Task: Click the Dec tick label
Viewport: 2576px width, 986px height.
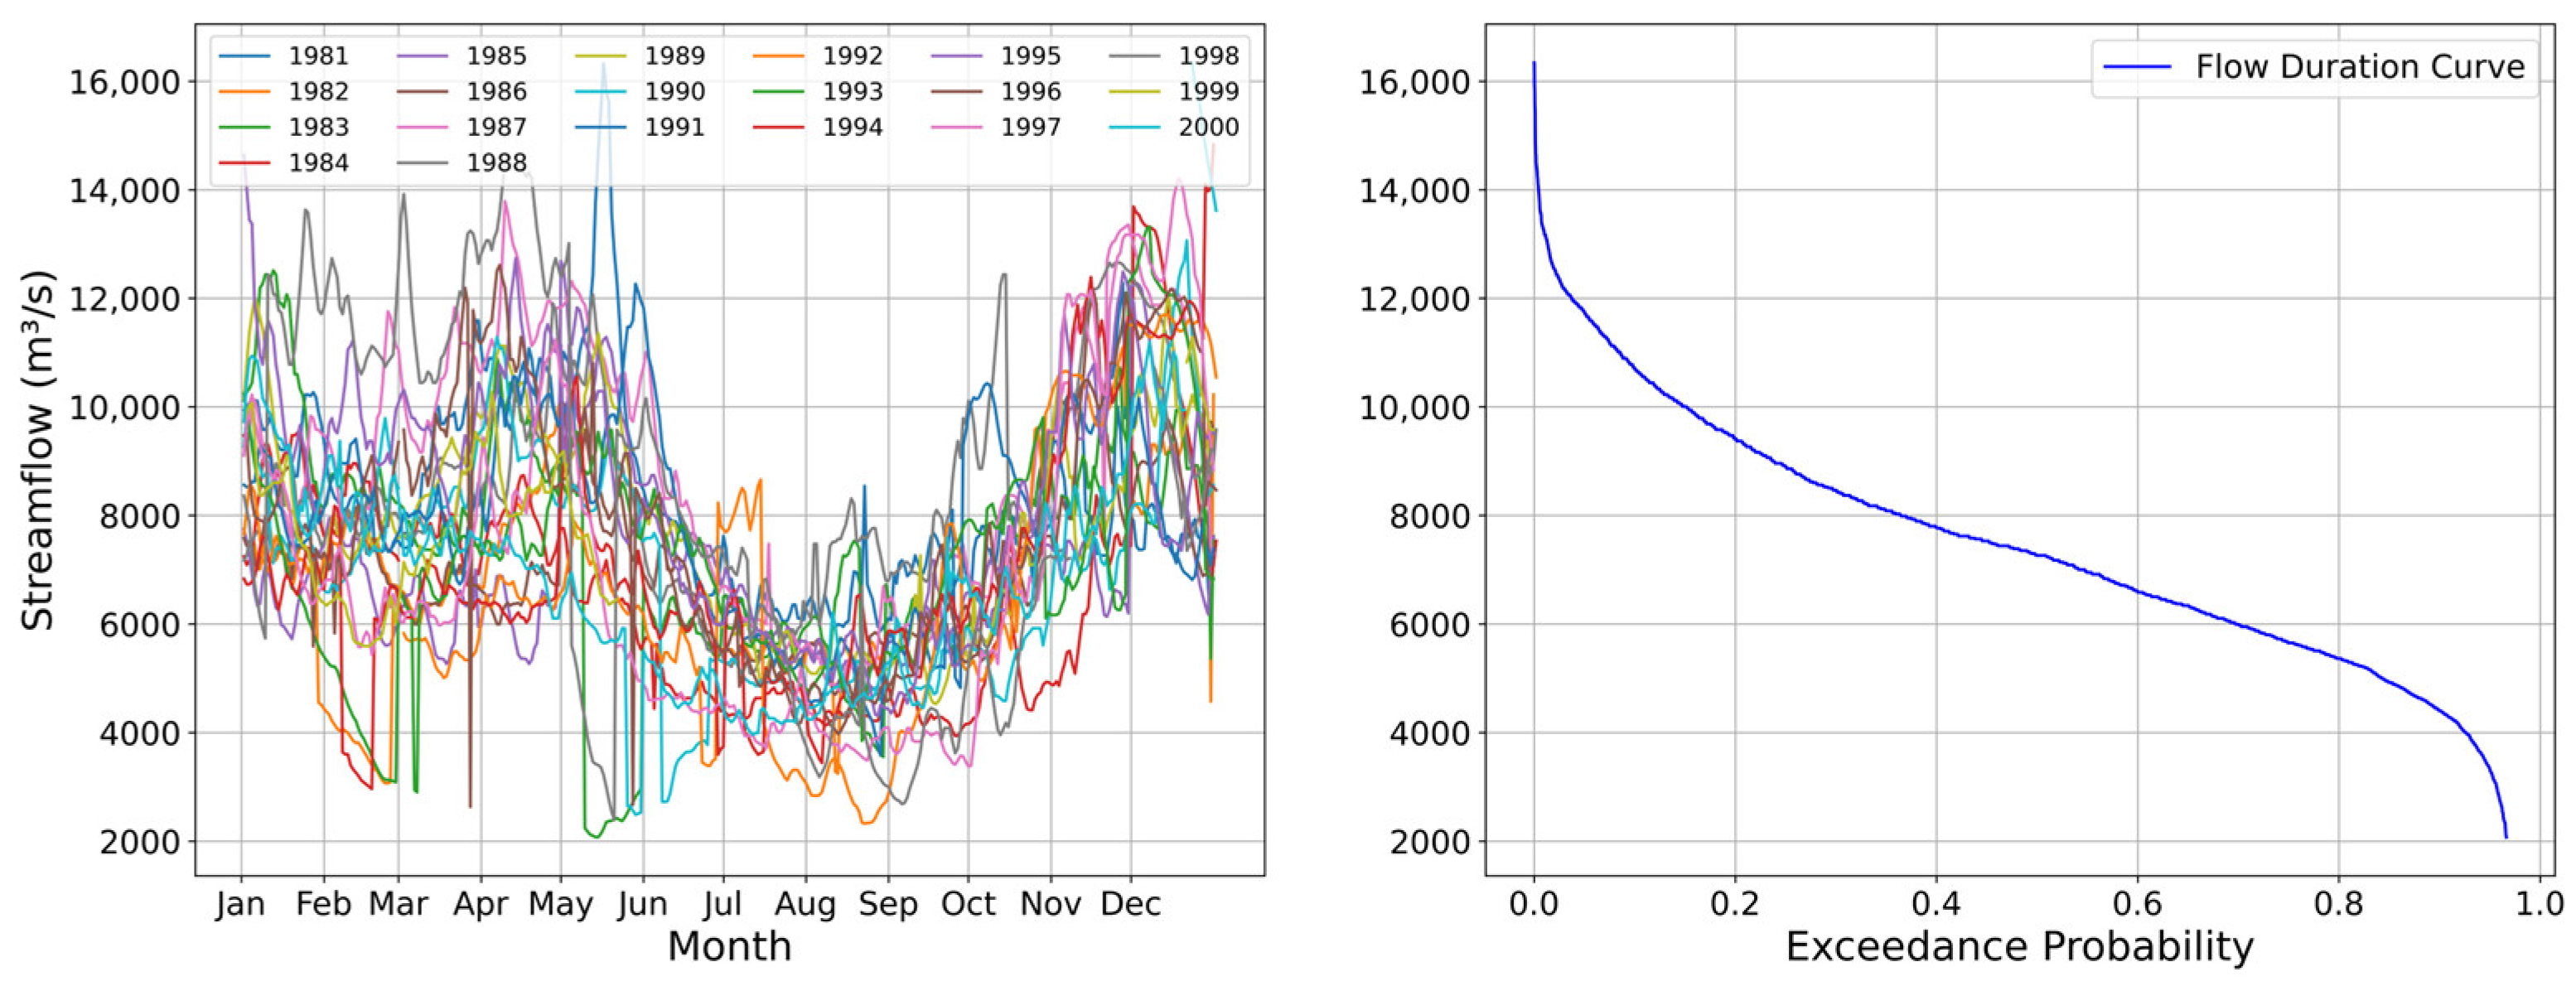Action: click(x=1131, y=904)
